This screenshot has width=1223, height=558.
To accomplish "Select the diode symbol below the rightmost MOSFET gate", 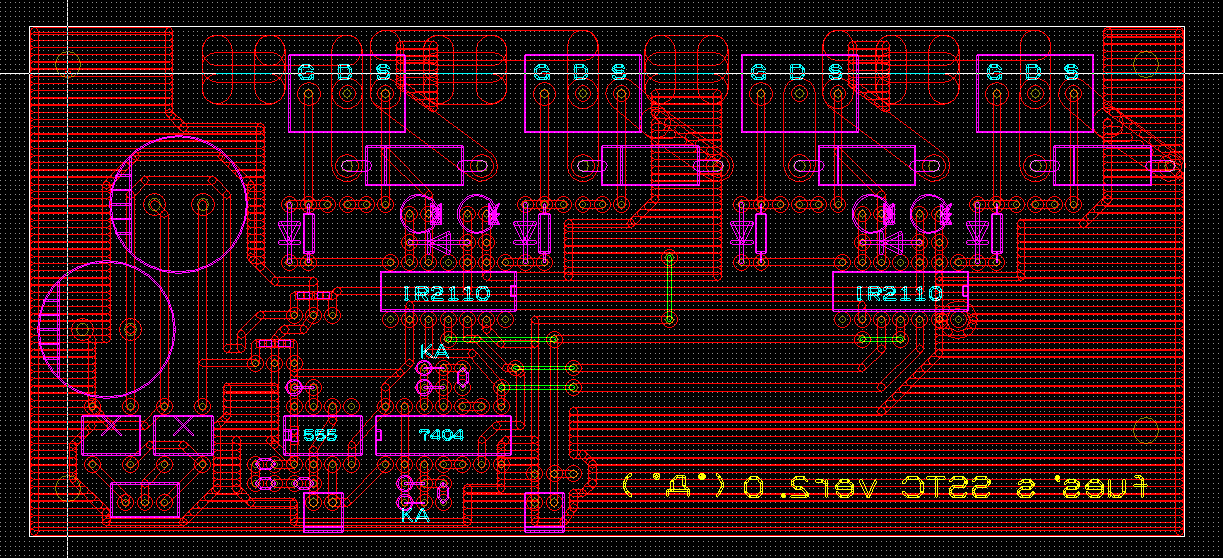I will pos(977,233).
